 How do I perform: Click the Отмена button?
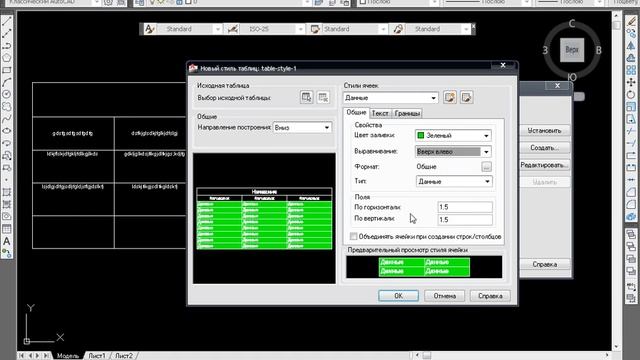pyautogui.click(x=444, y=296)
